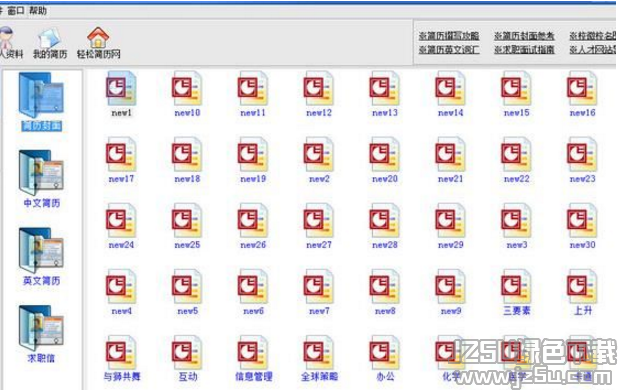Select the new4 template file
Image resolution: width=618 pixels, height=390 pixels.
(121, 293)
